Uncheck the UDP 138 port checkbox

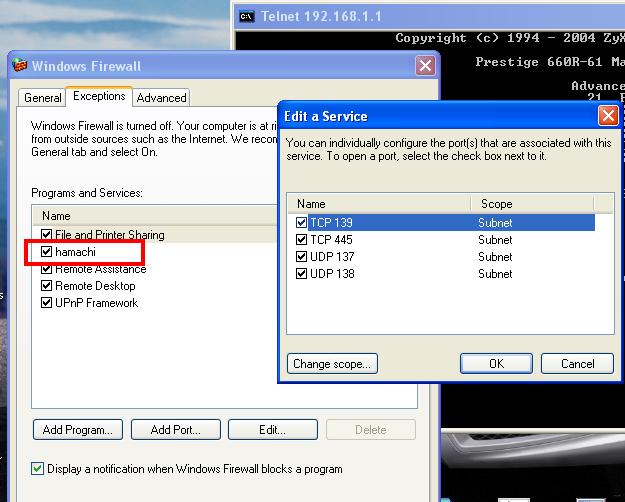pyautogui.click(x=301, y=274)
